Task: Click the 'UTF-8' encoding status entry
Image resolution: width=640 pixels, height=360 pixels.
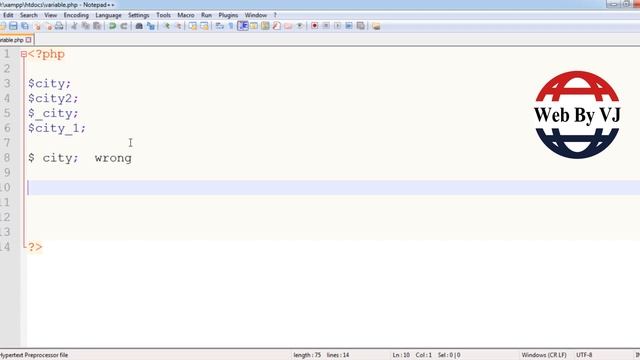Action: [x=584, y=355]
